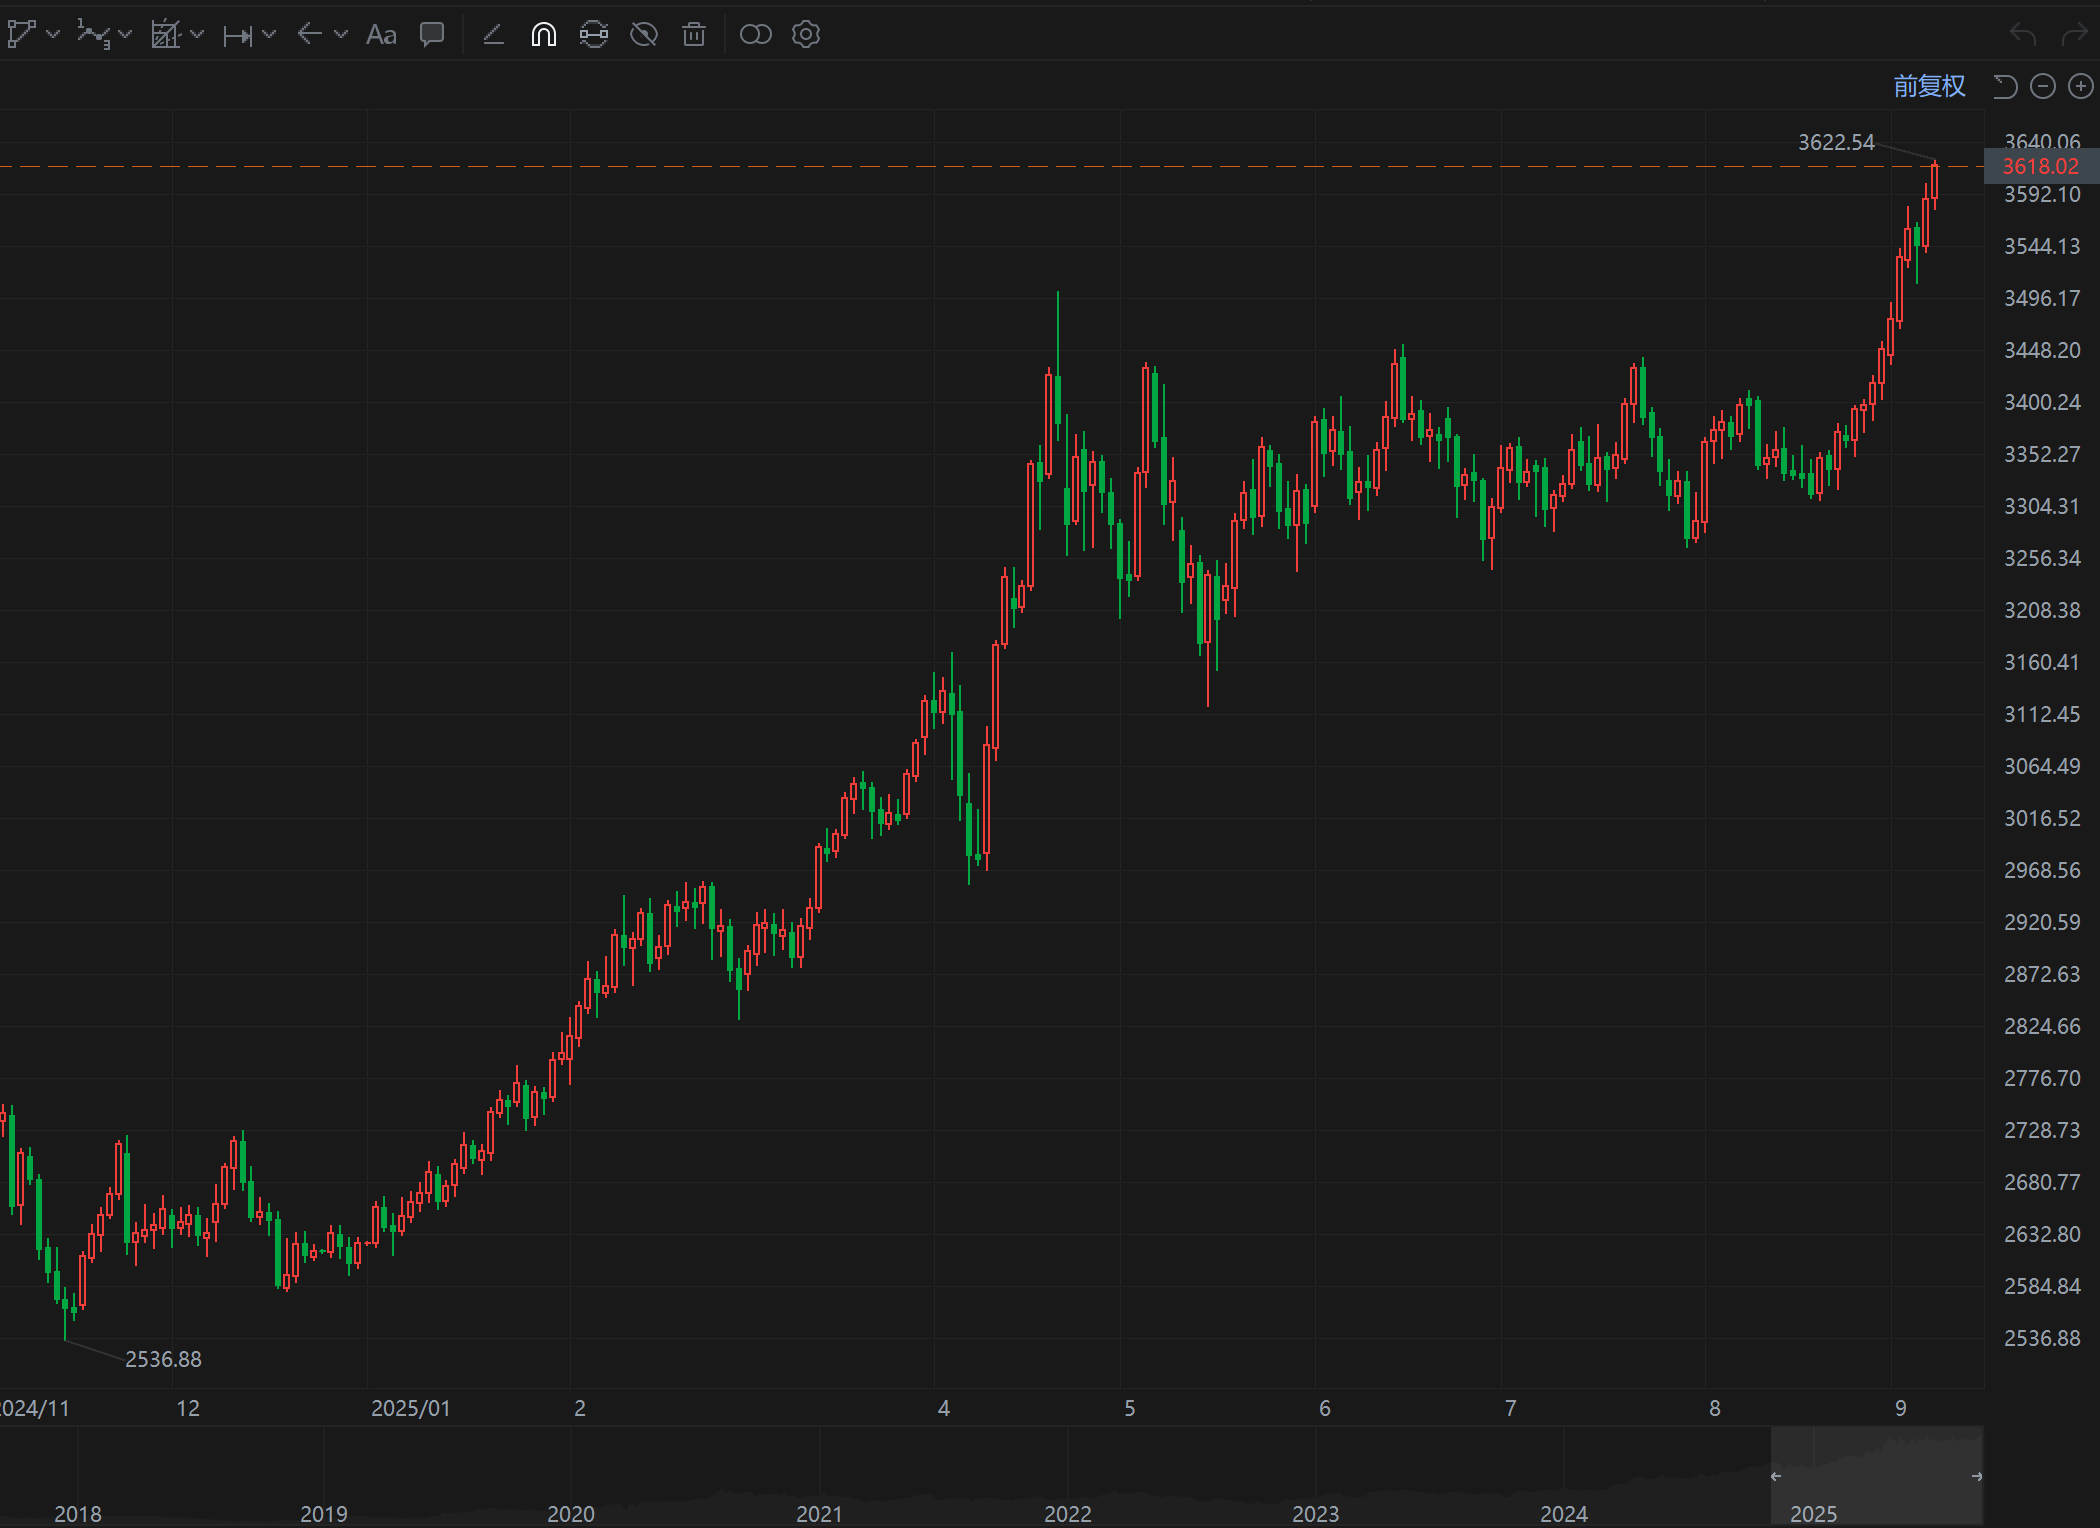Select the wave pattern drawing tool
2100x1528 pixels.
(93, 35)
